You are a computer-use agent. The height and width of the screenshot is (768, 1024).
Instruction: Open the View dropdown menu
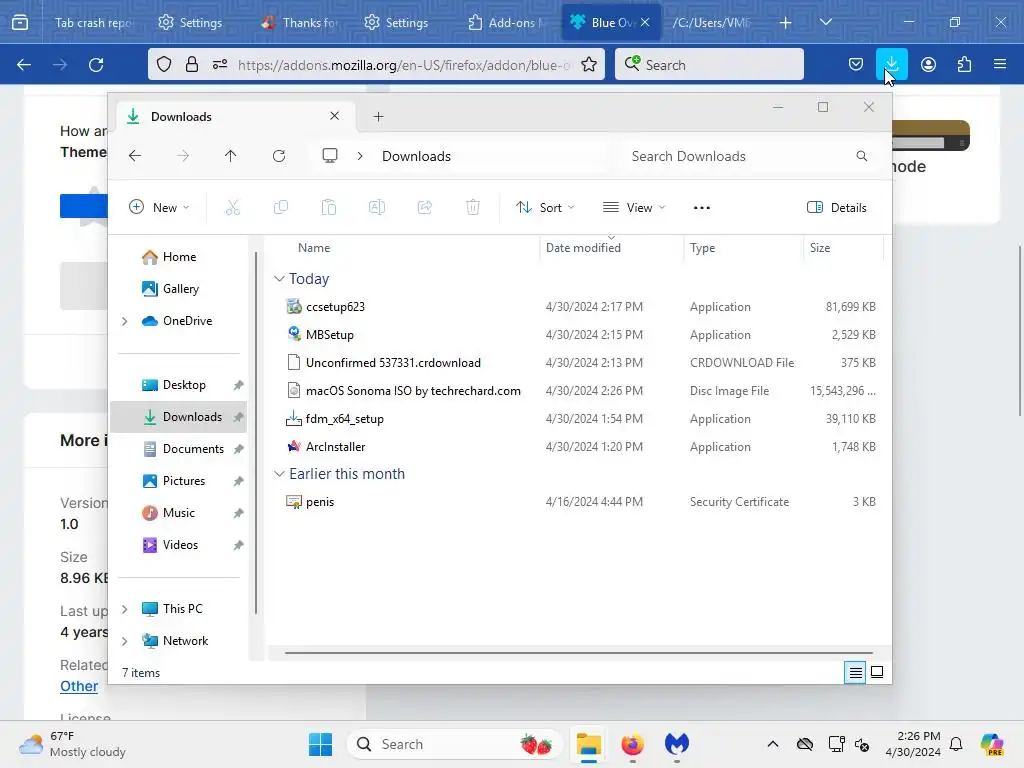tap(633, 208)
